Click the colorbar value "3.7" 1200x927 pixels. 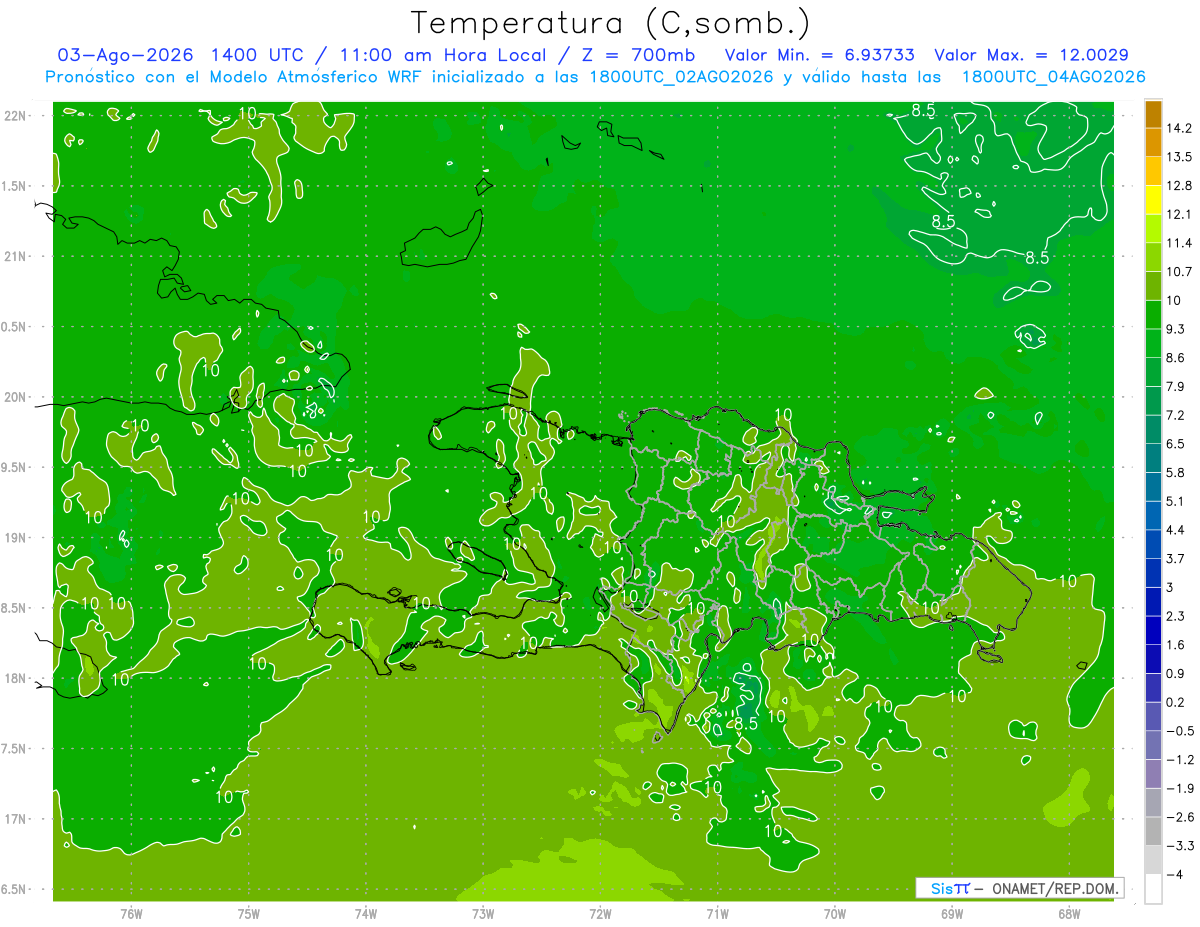coord(1176,558)
